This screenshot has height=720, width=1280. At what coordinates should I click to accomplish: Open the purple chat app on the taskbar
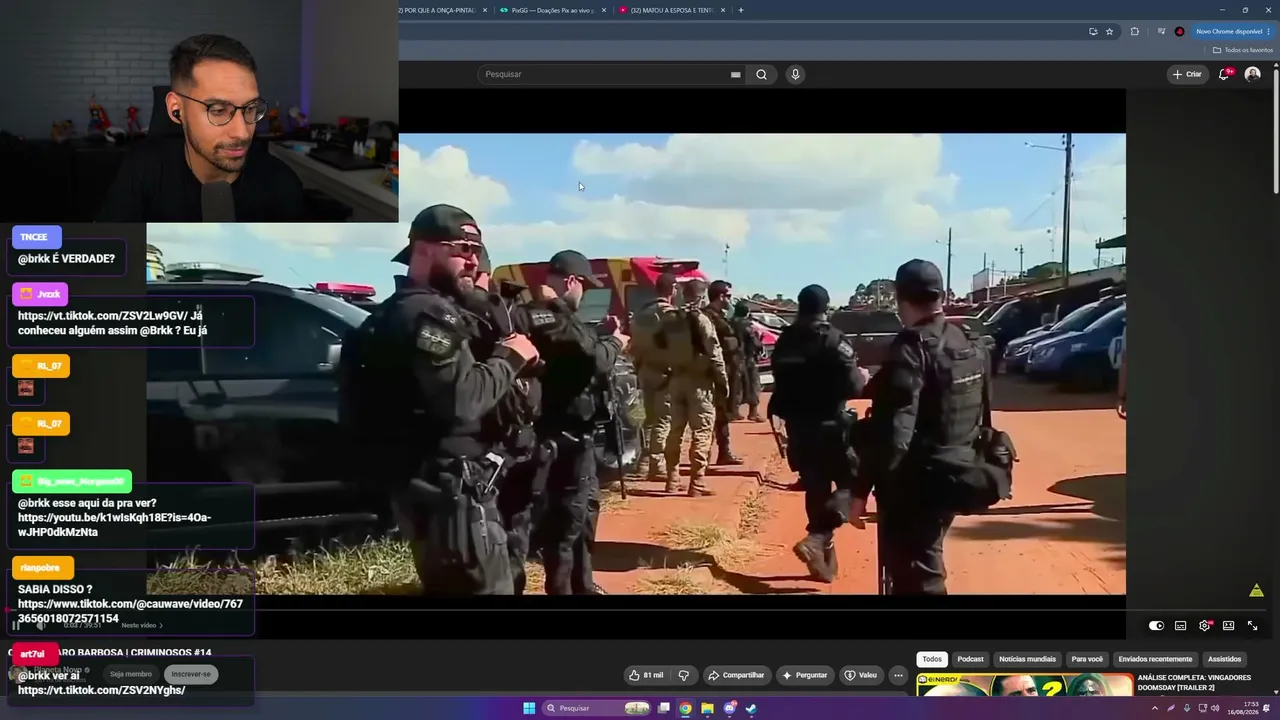[729, 708]
